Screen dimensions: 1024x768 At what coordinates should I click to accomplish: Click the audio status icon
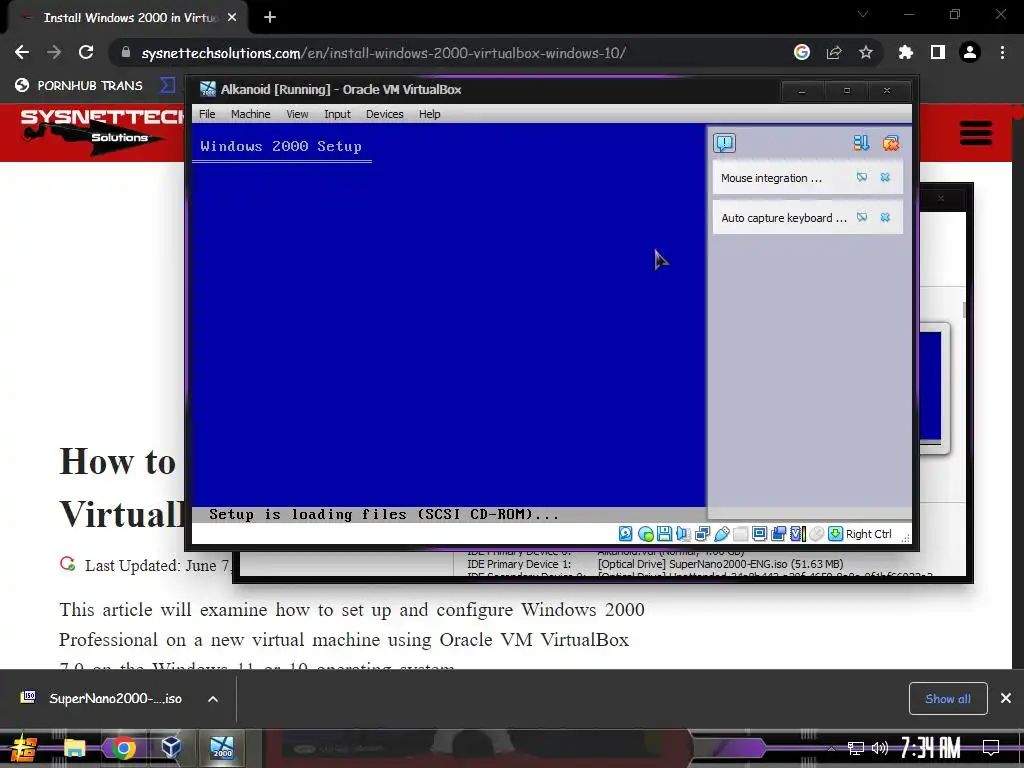(x=683, y=534)
